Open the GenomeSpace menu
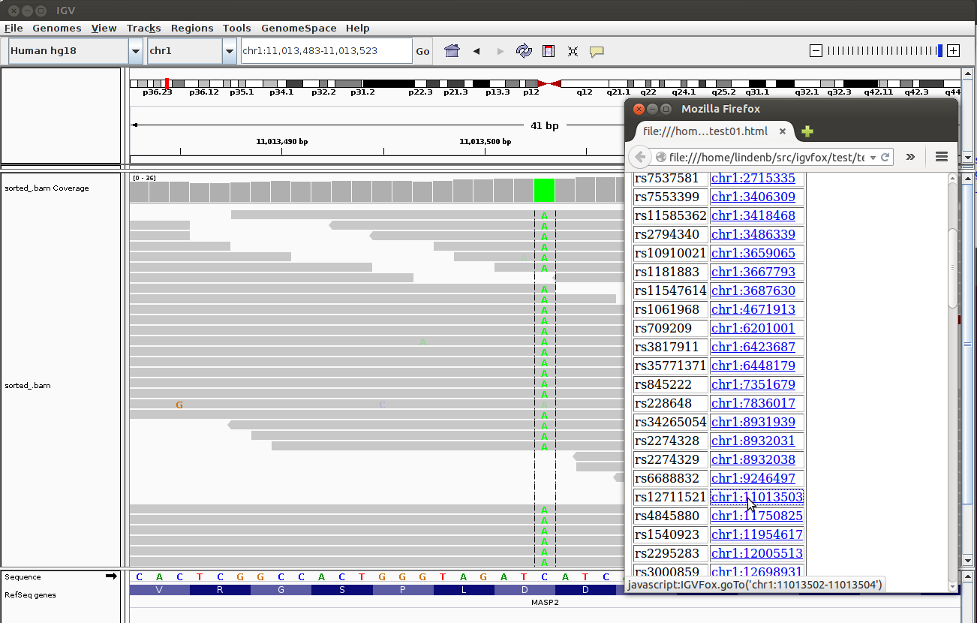 (x=298, y=28)
